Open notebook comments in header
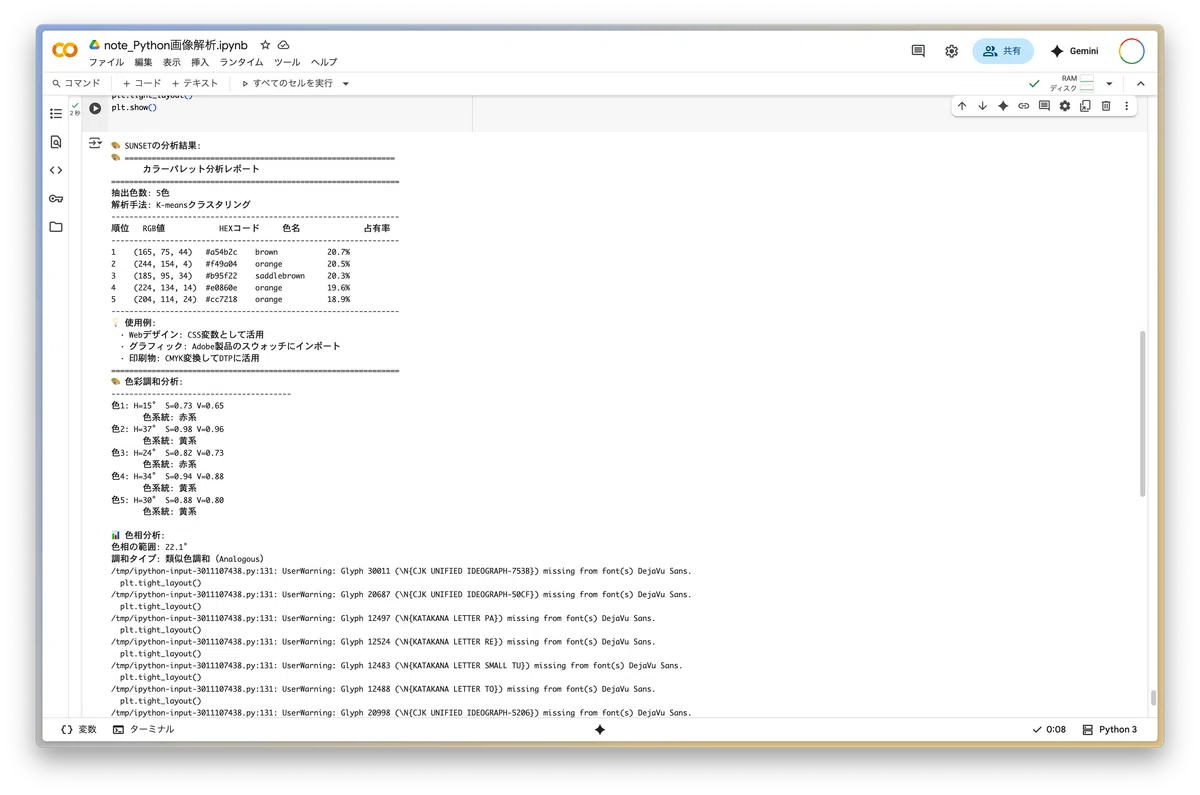Screen dimensions: 1200x795 click(x=918, y=51)
